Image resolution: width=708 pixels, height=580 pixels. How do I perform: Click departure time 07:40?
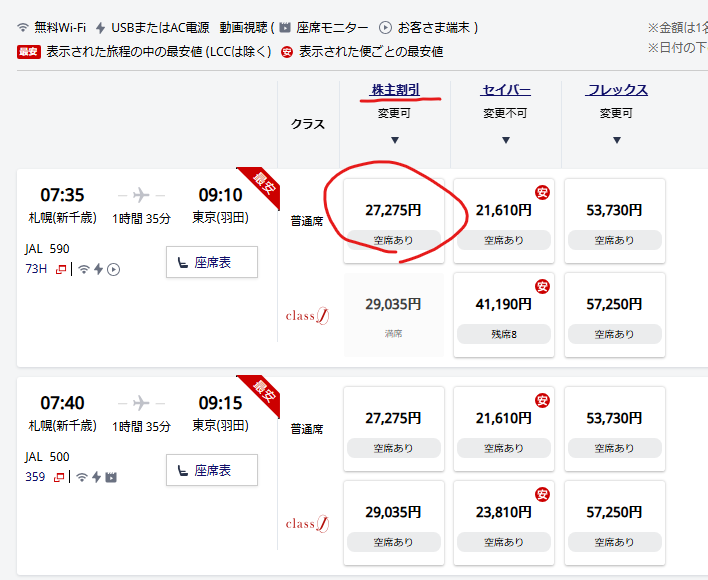pyautogui.click(x=62, y=403)
